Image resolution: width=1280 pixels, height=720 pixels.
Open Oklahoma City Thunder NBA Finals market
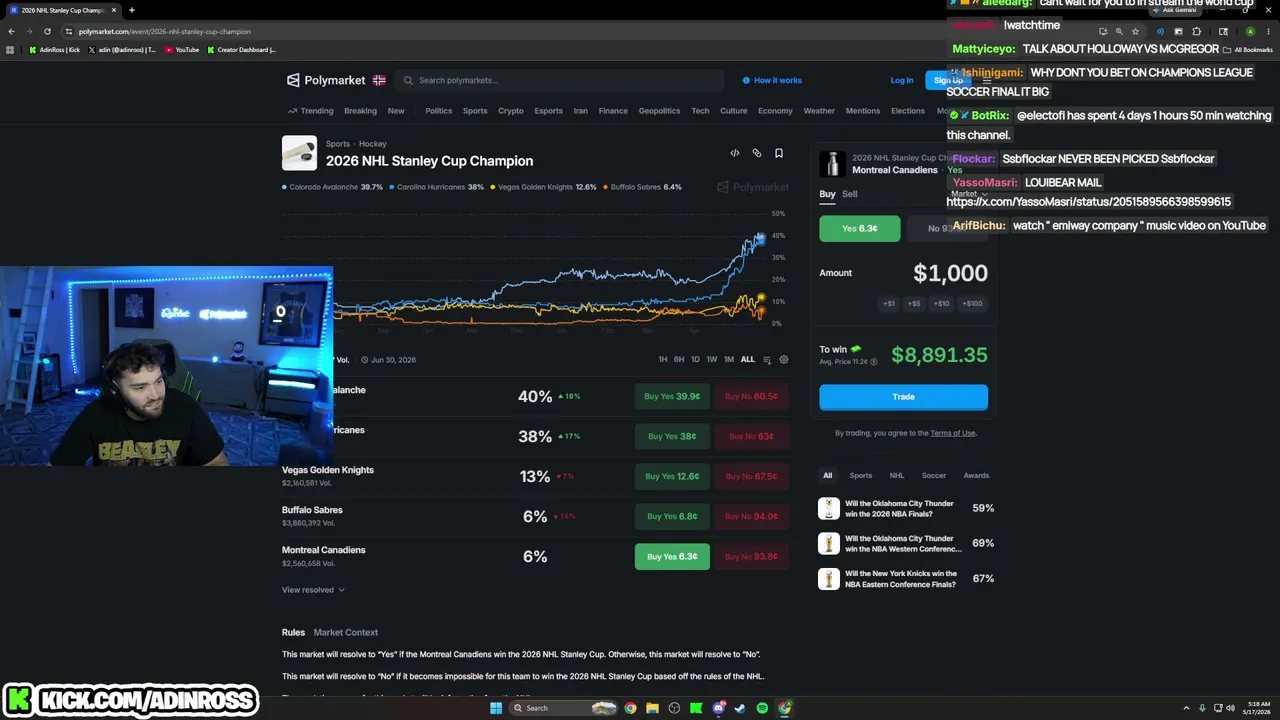pyautogui.click(x=906, y=508)
